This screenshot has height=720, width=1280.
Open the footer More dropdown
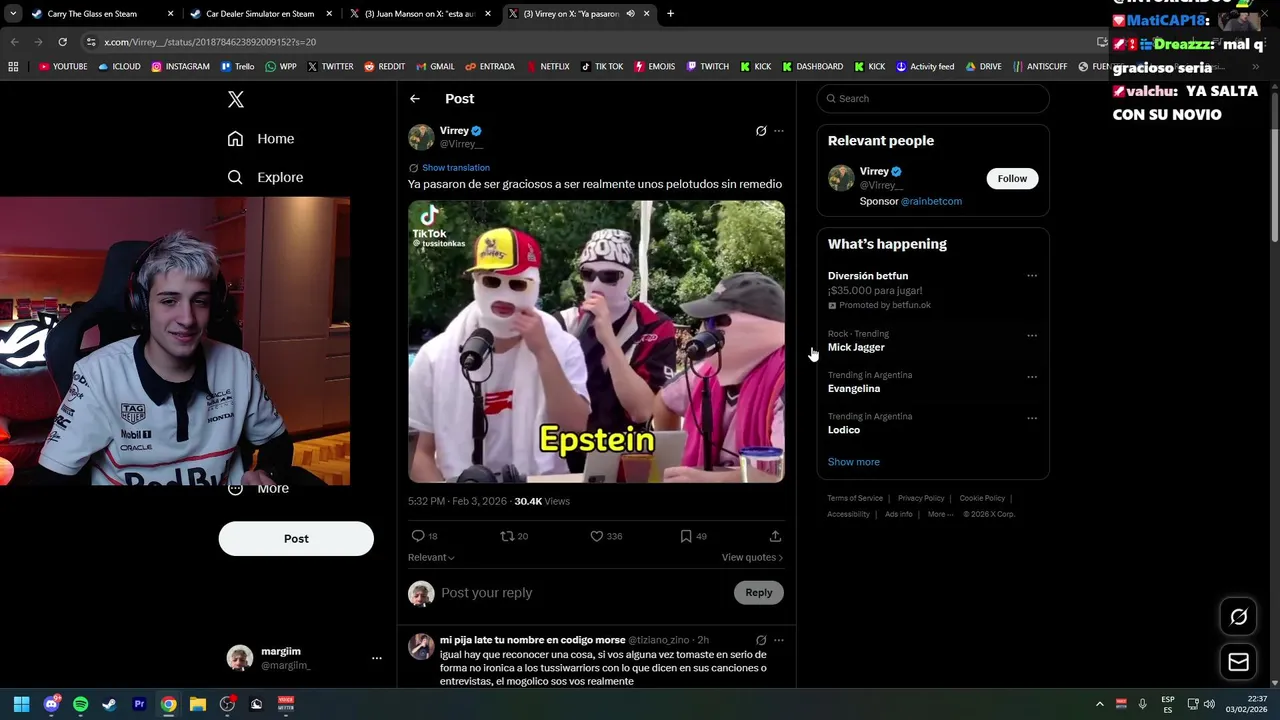pos(940,514)
